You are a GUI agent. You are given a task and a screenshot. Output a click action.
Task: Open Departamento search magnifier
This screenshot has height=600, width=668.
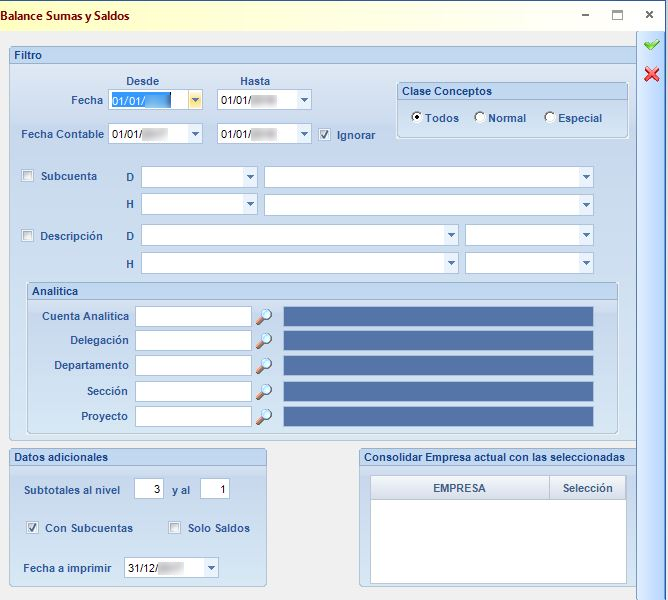tap(264, 366)
